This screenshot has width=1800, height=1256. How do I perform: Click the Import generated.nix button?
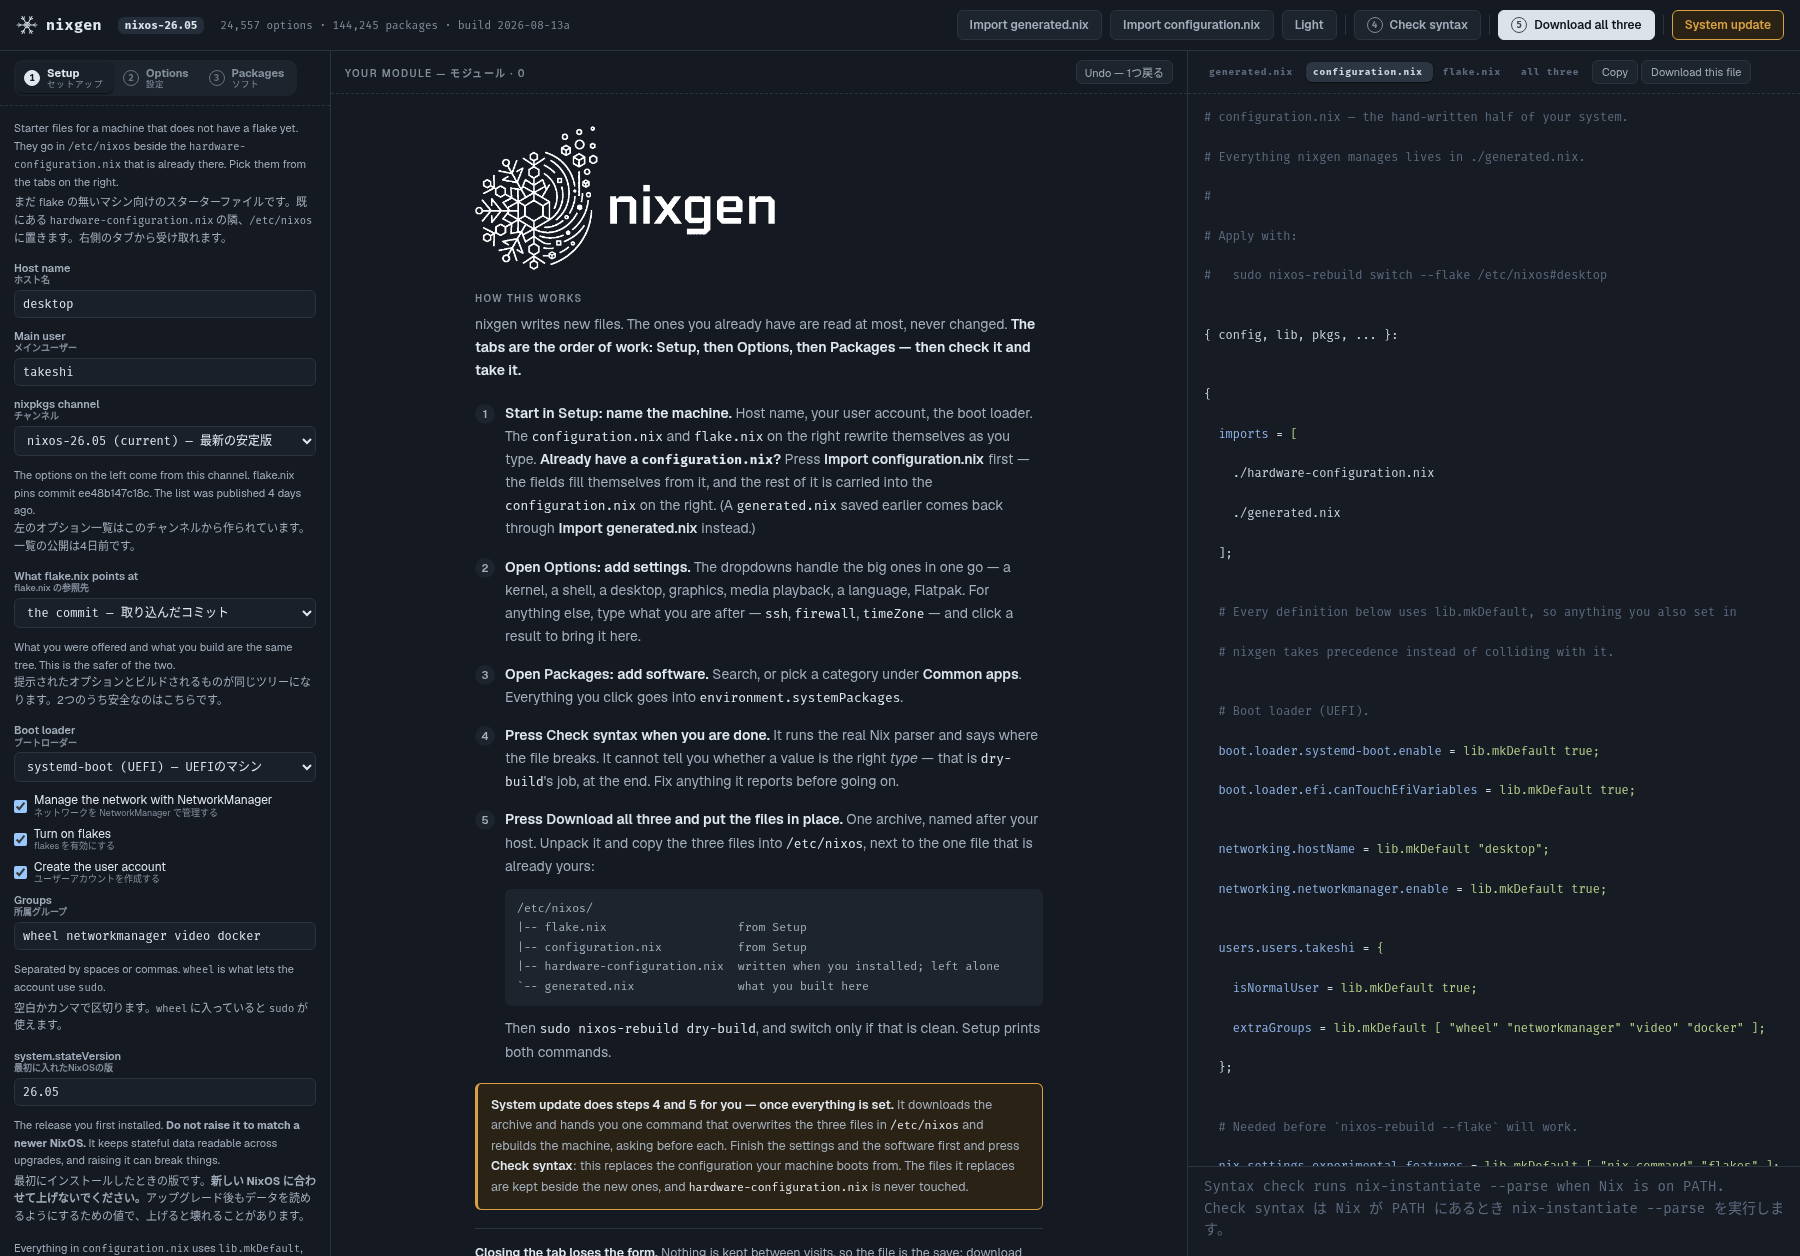click(1028, 25)
